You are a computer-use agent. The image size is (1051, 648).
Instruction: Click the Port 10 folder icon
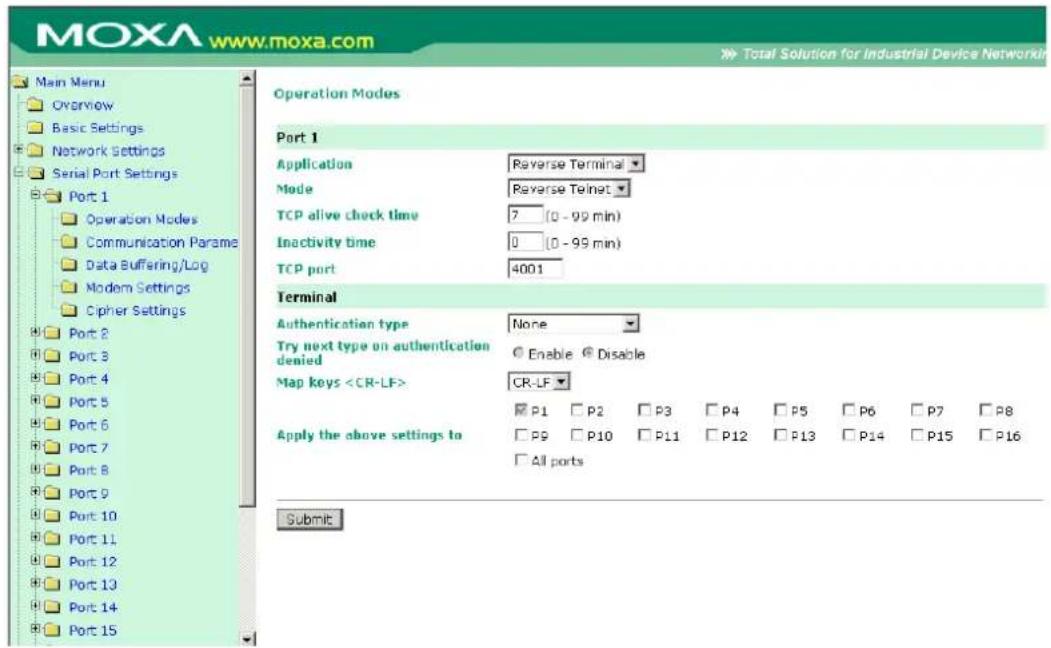tap(52, 516)
